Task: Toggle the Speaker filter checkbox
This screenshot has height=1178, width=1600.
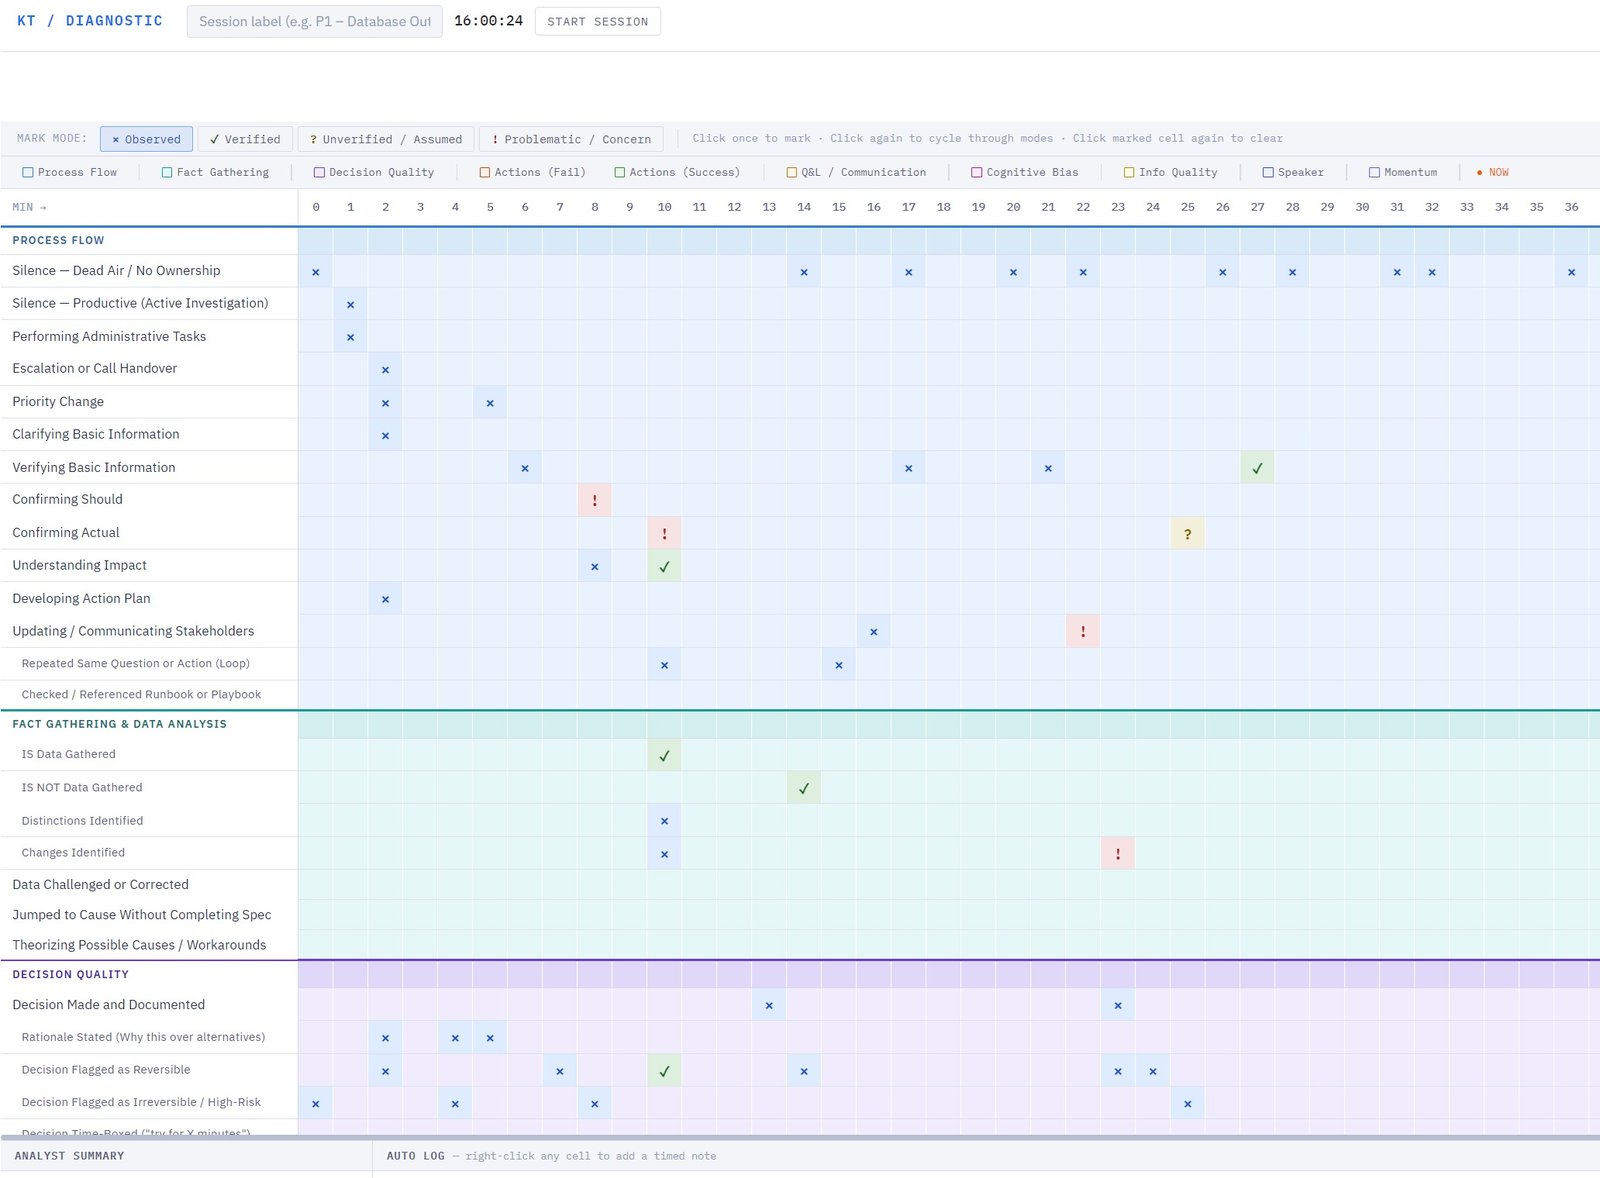Action: click(1268, 172)
